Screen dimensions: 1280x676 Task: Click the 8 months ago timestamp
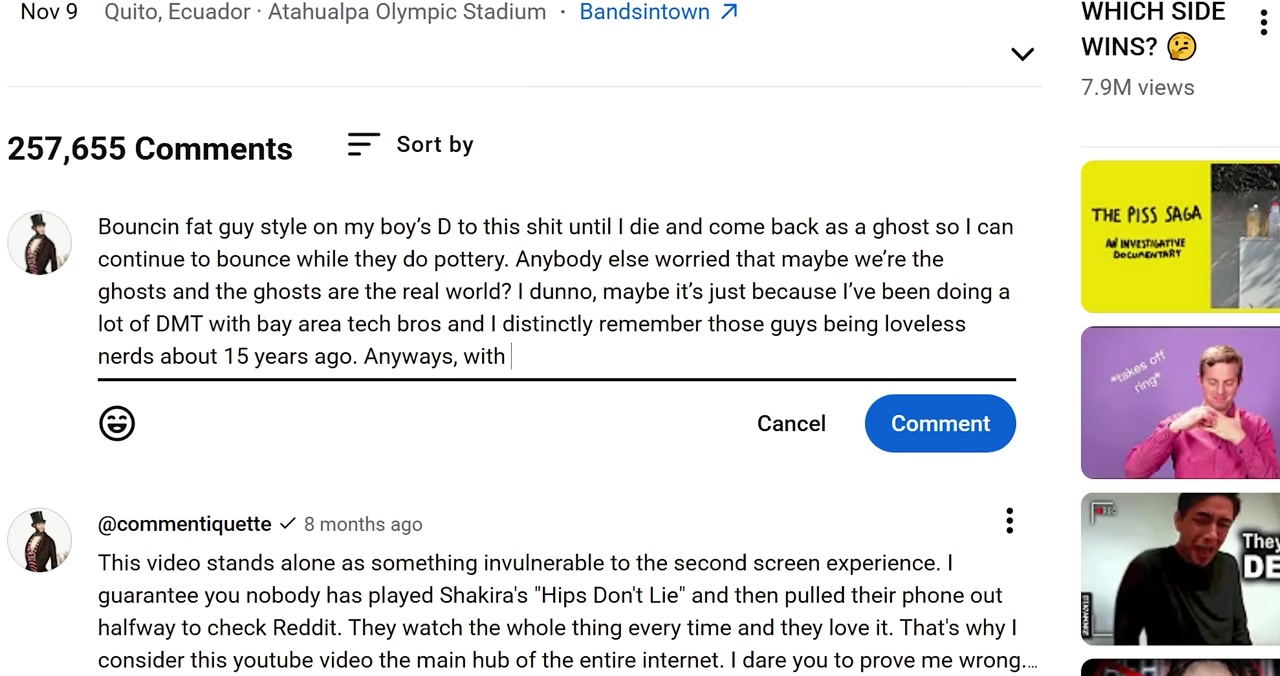point(363,524)
